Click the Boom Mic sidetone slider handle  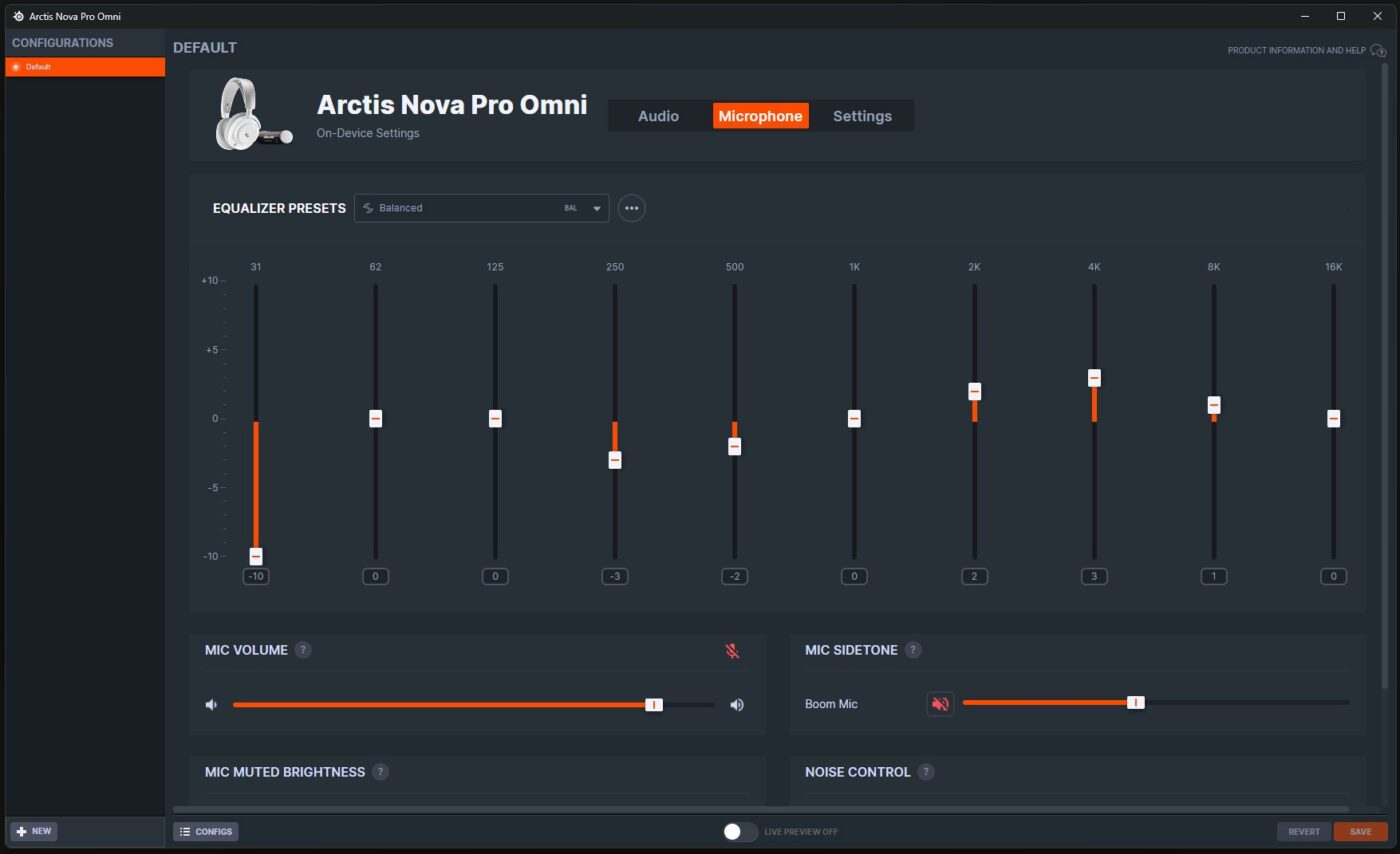(1135, 703)
